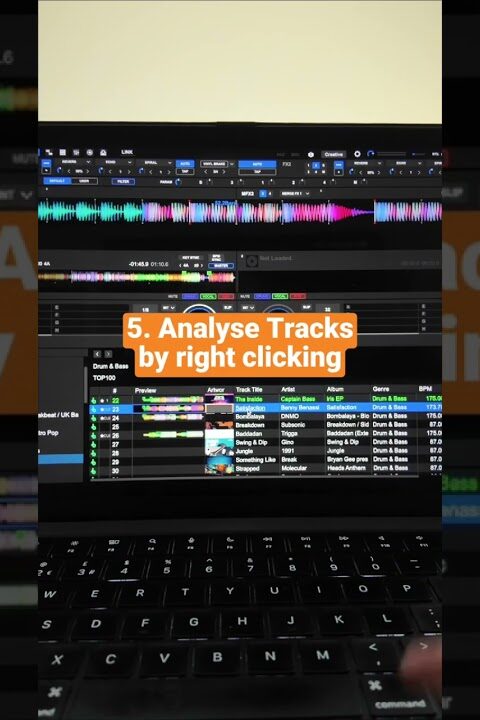Screen dimensions: 480x720
Task: Enable the MASTER sync button
Action: point(221,266)
